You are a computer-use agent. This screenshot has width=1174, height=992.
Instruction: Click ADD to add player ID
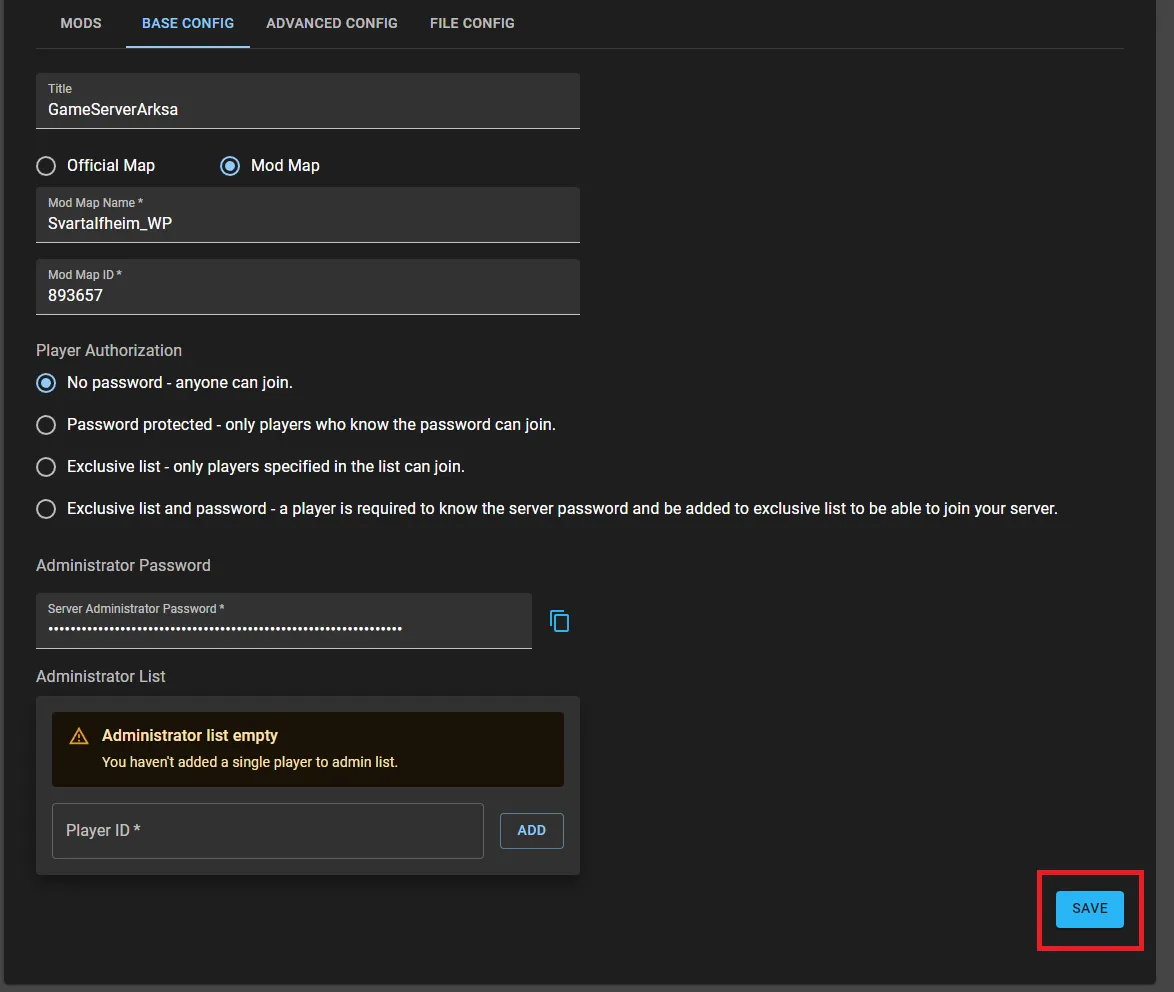(532, 830)
